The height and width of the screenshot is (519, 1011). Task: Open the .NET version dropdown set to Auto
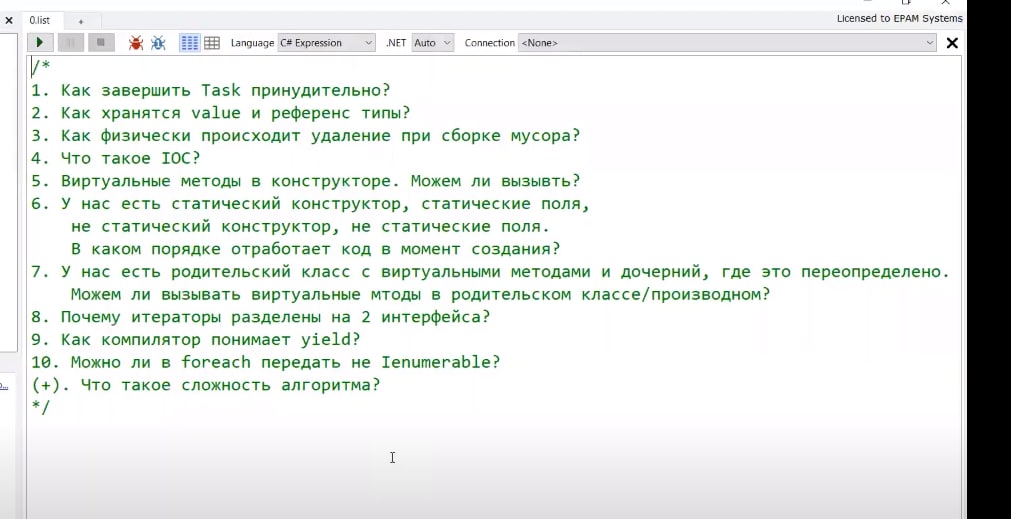433,43
